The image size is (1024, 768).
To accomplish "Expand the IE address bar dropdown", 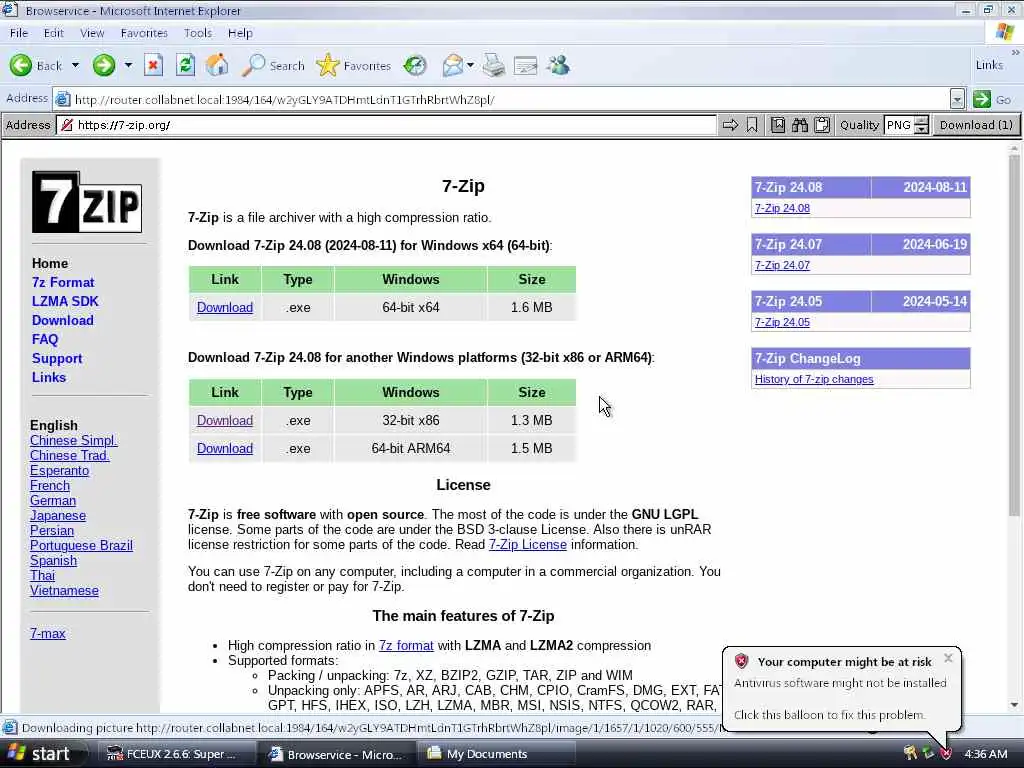I will click(957, 99).
